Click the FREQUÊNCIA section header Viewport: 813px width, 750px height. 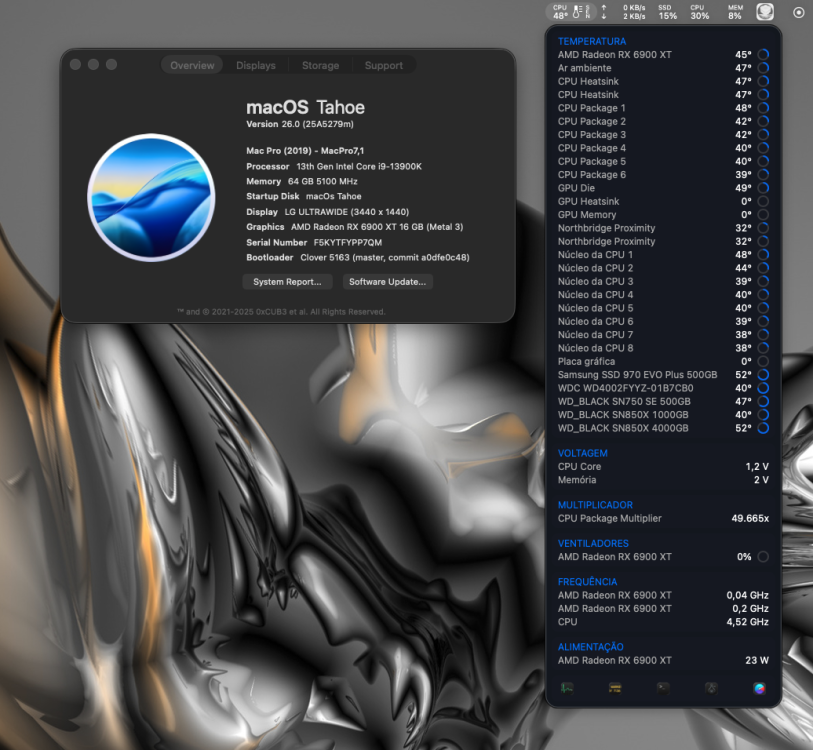587,581
